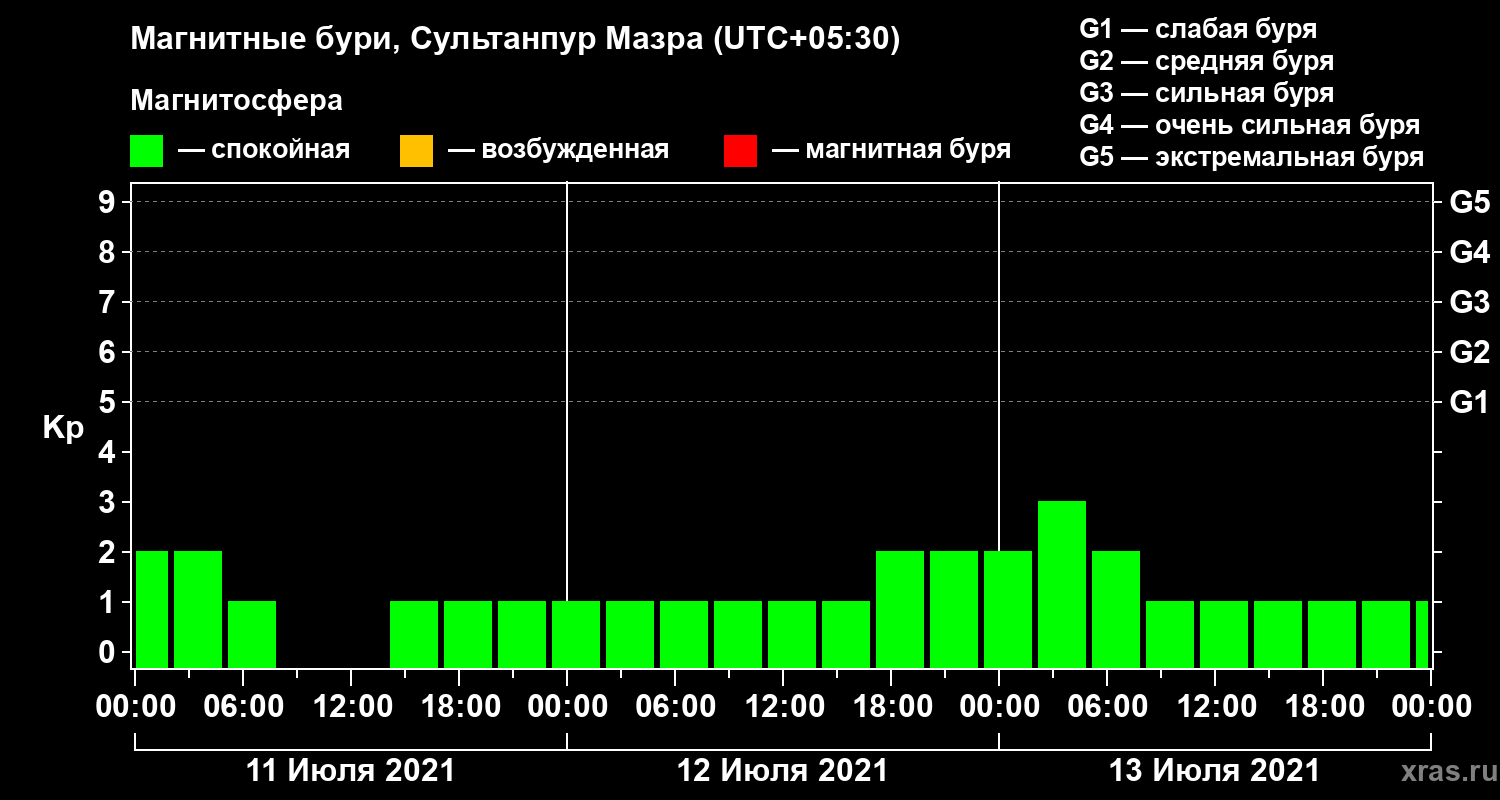Click the 18:00 time label for 12 July
Image resolution: width=1500 pixels, height=800 pixels.
pyautogui.click(x=891, y=706)
